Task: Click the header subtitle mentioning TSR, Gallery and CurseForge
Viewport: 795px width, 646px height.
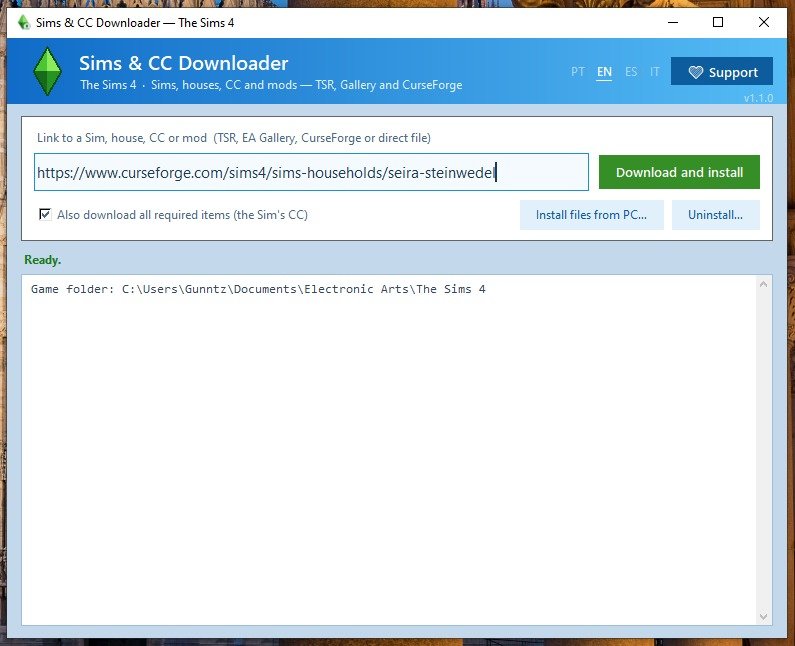Action: point(271,85)
